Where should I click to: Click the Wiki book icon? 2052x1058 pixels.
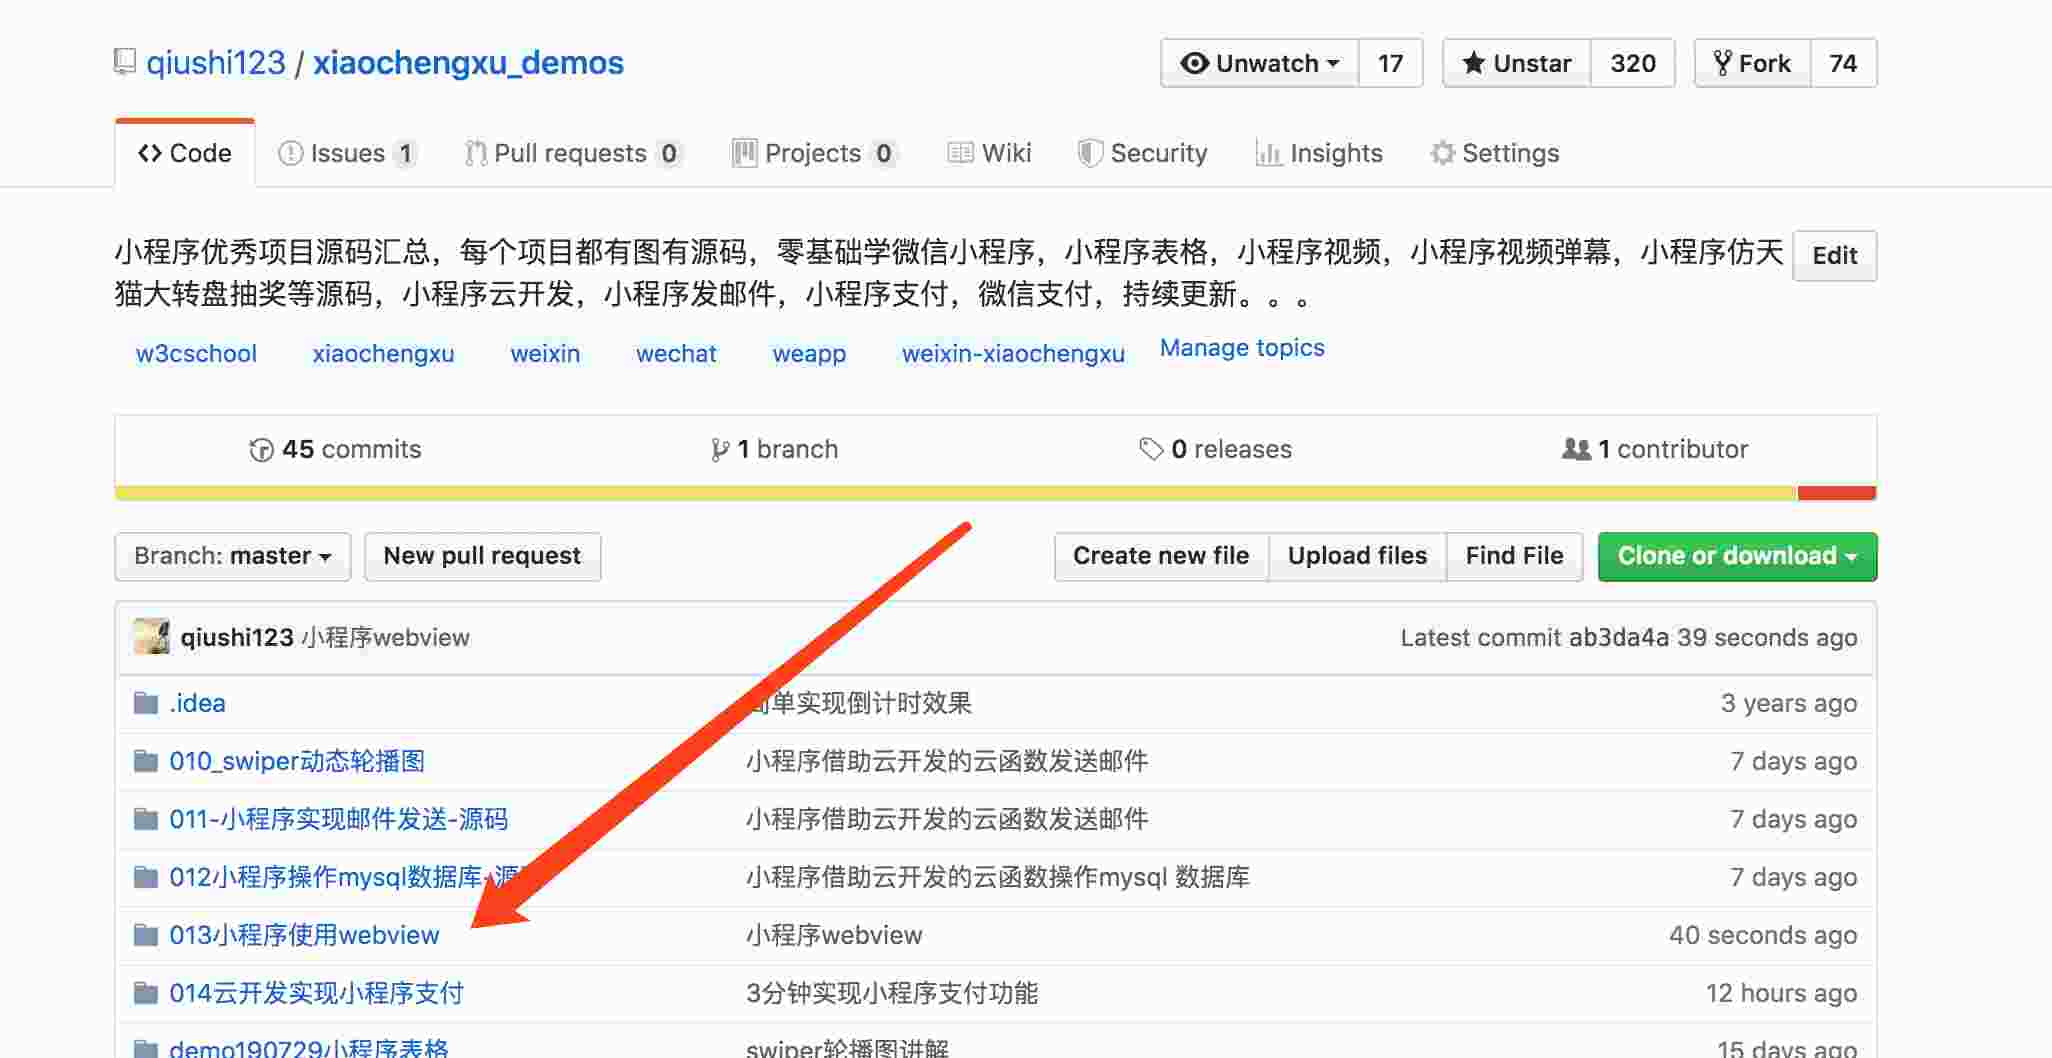pos(960,153)
